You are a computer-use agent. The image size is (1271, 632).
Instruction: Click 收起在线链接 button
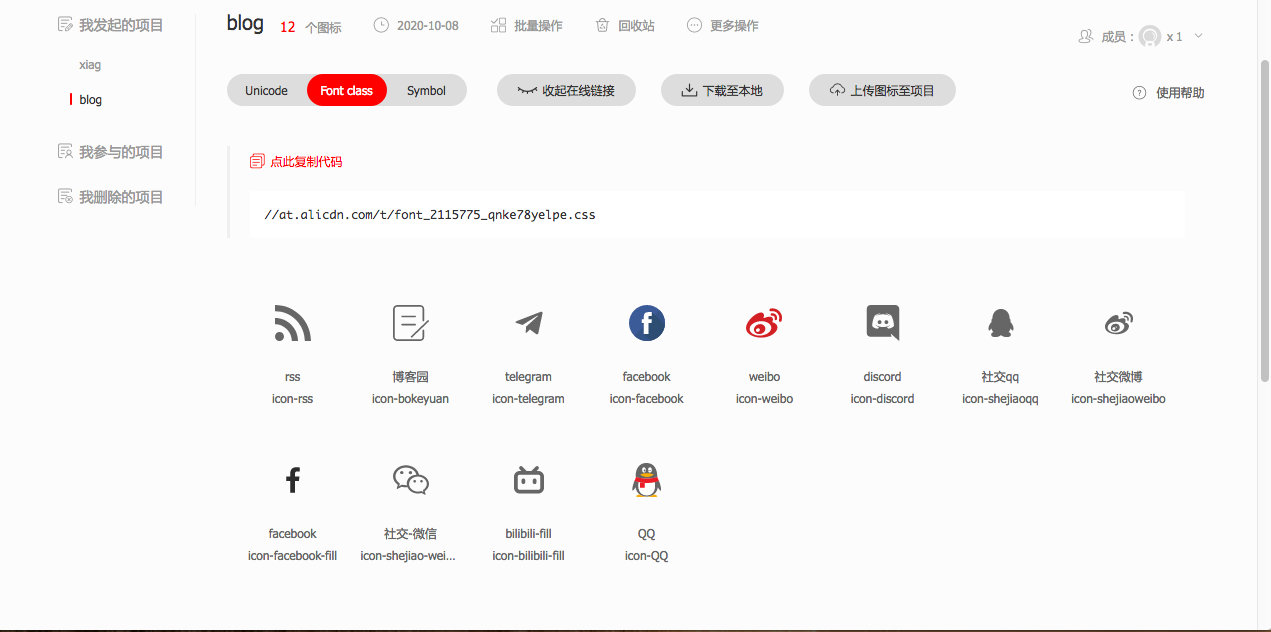(566, 90)
